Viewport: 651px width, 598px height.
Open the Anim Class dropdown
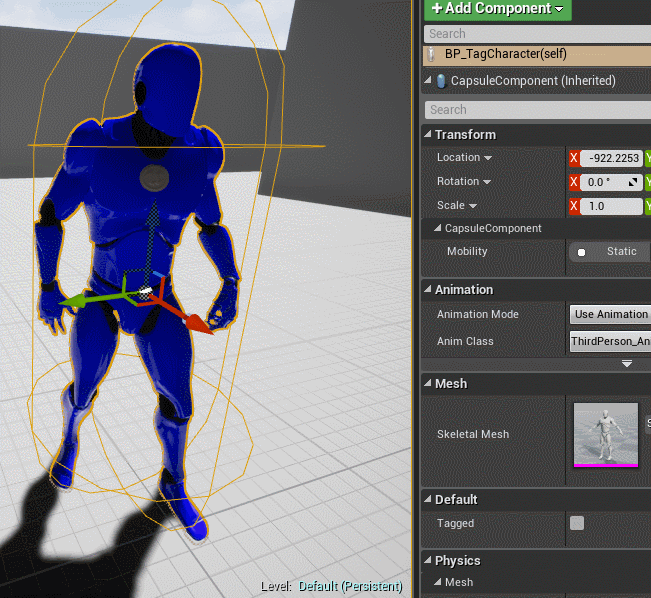[610, 341]
